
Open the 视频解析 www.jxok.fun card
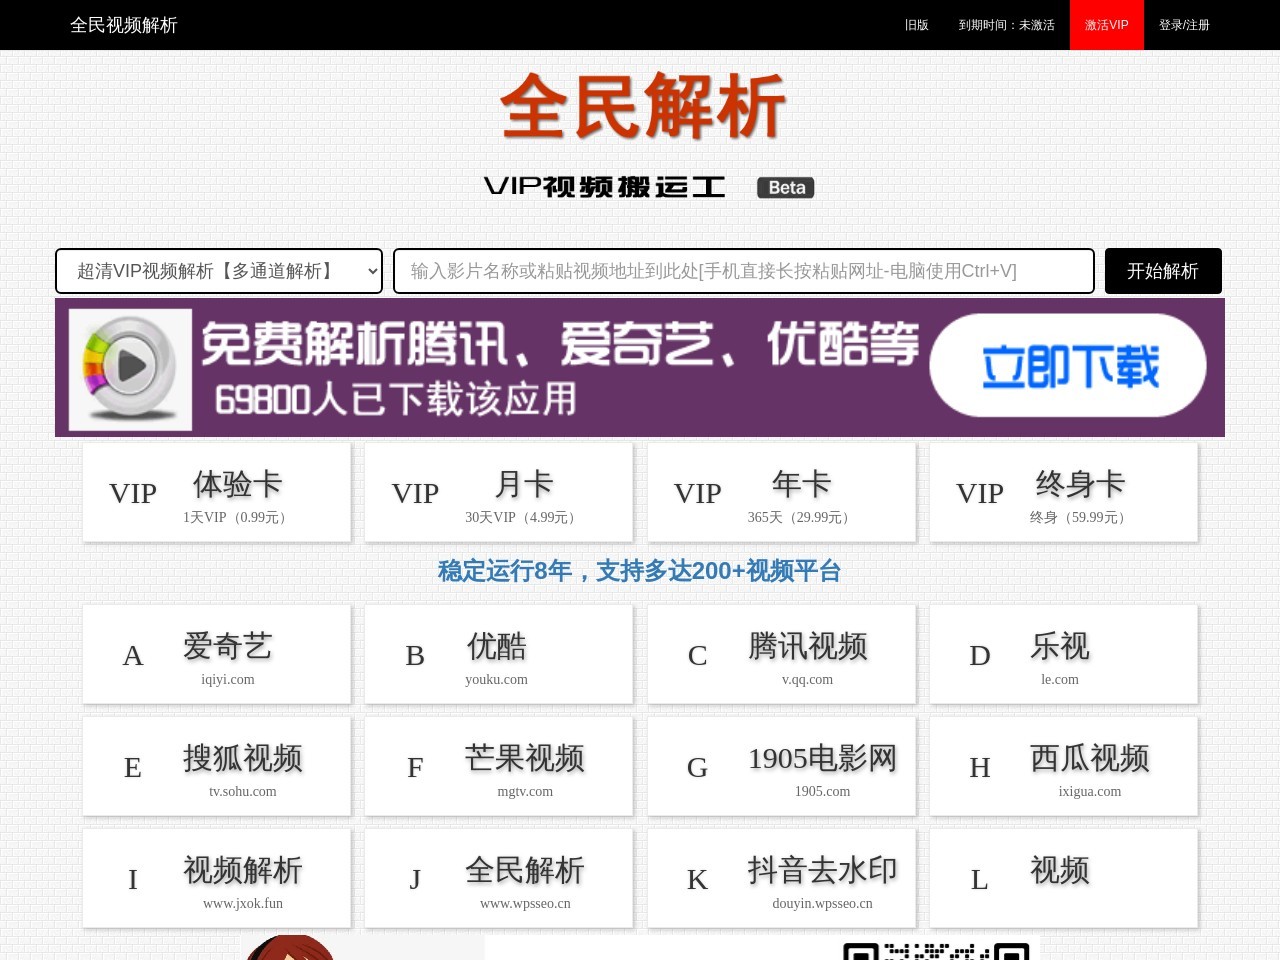(217, 879)
